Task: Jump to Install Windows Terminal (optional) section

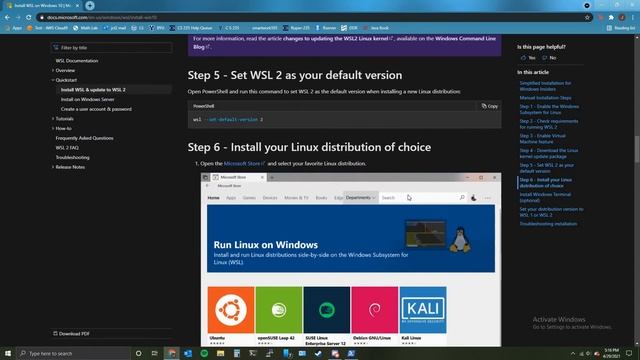Action: (x=545, y=198)
